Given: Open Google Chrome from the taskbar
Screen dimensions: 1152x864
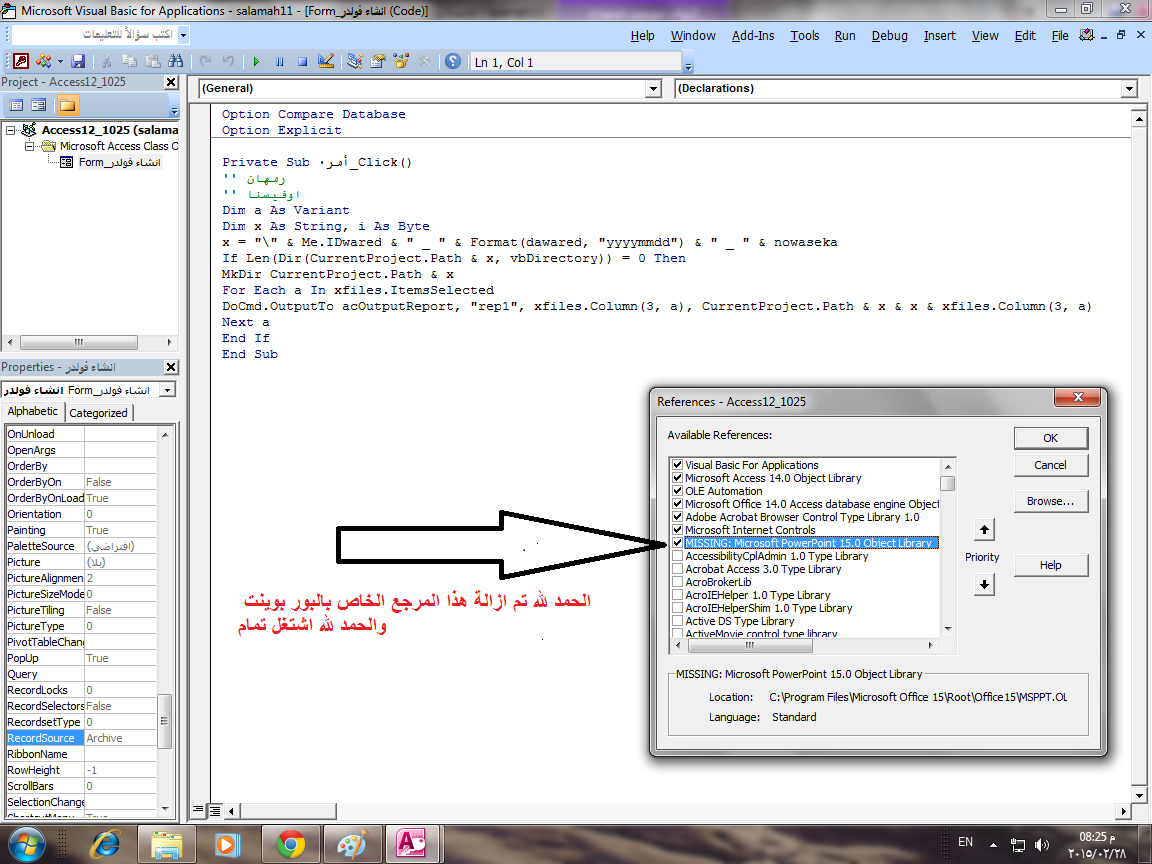Looking at the screenshot, I should [291, 844].
